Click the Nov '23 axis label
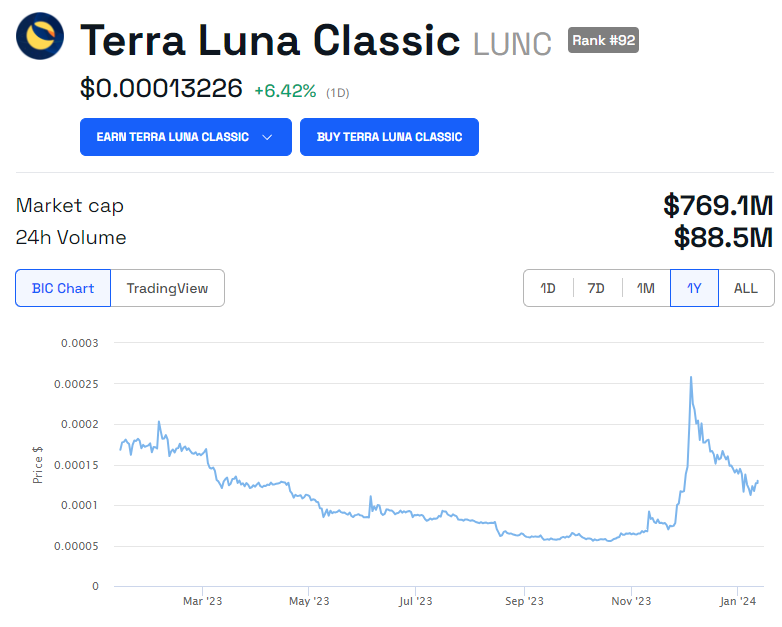Image resolution: width=782 pixels, height=627 pixels. click(x=631, y=601)
